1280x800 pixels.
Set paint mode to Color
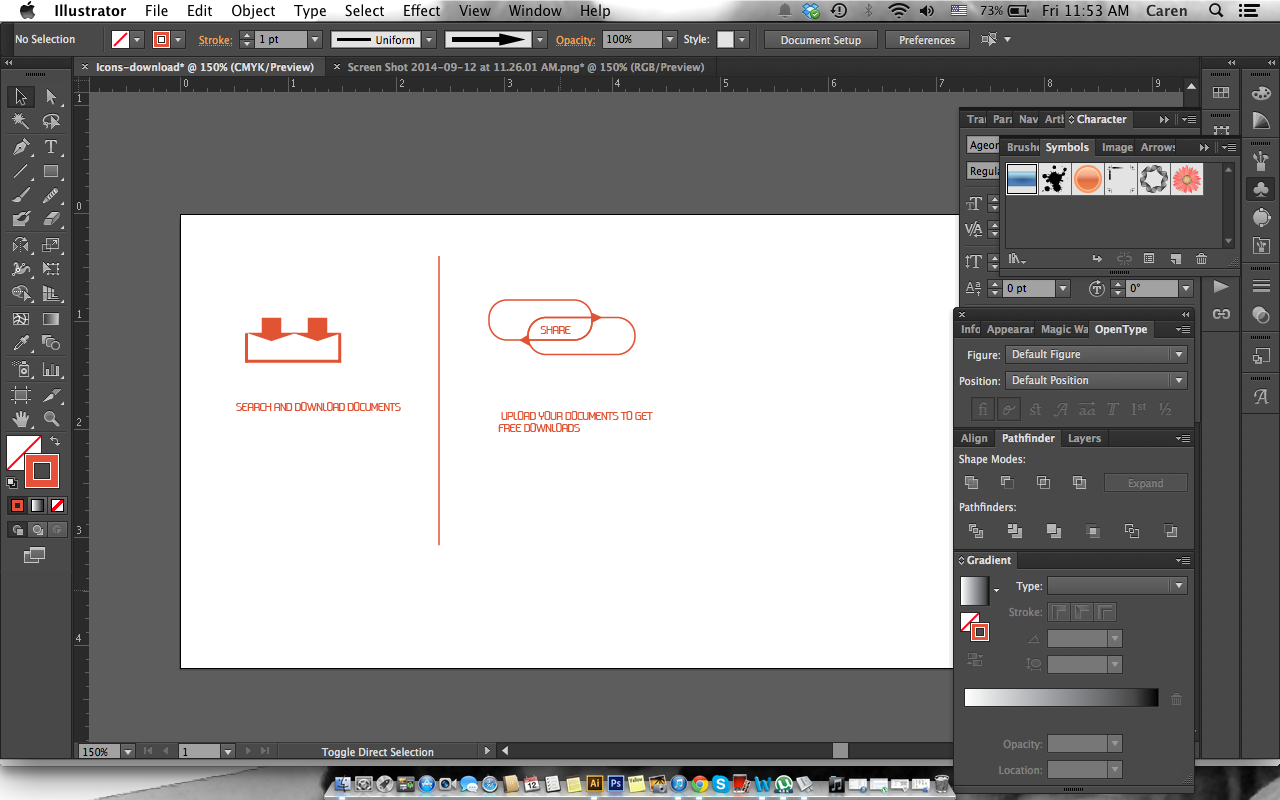point(17,505)
